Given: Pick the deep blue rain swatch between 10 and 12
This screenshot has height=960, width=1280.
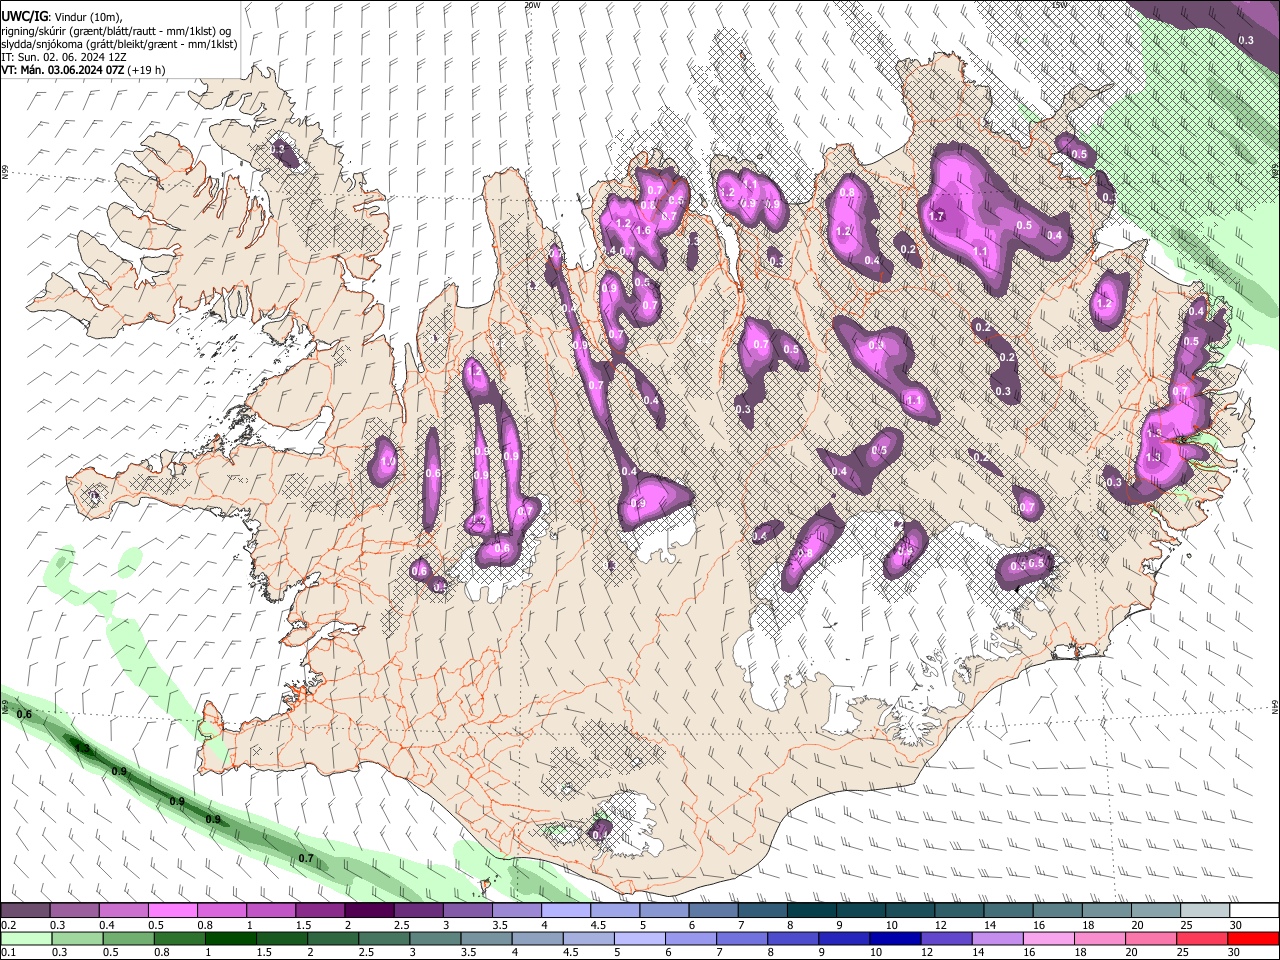Looking at the screenshot, I should (893, 938).
